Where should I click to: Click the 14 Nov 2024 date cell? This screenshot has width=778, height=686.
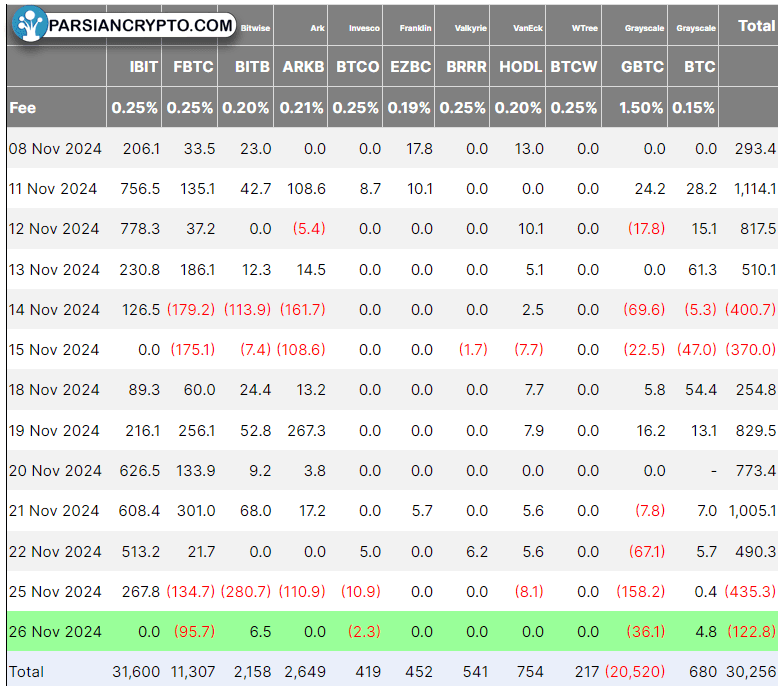point(54,310)
